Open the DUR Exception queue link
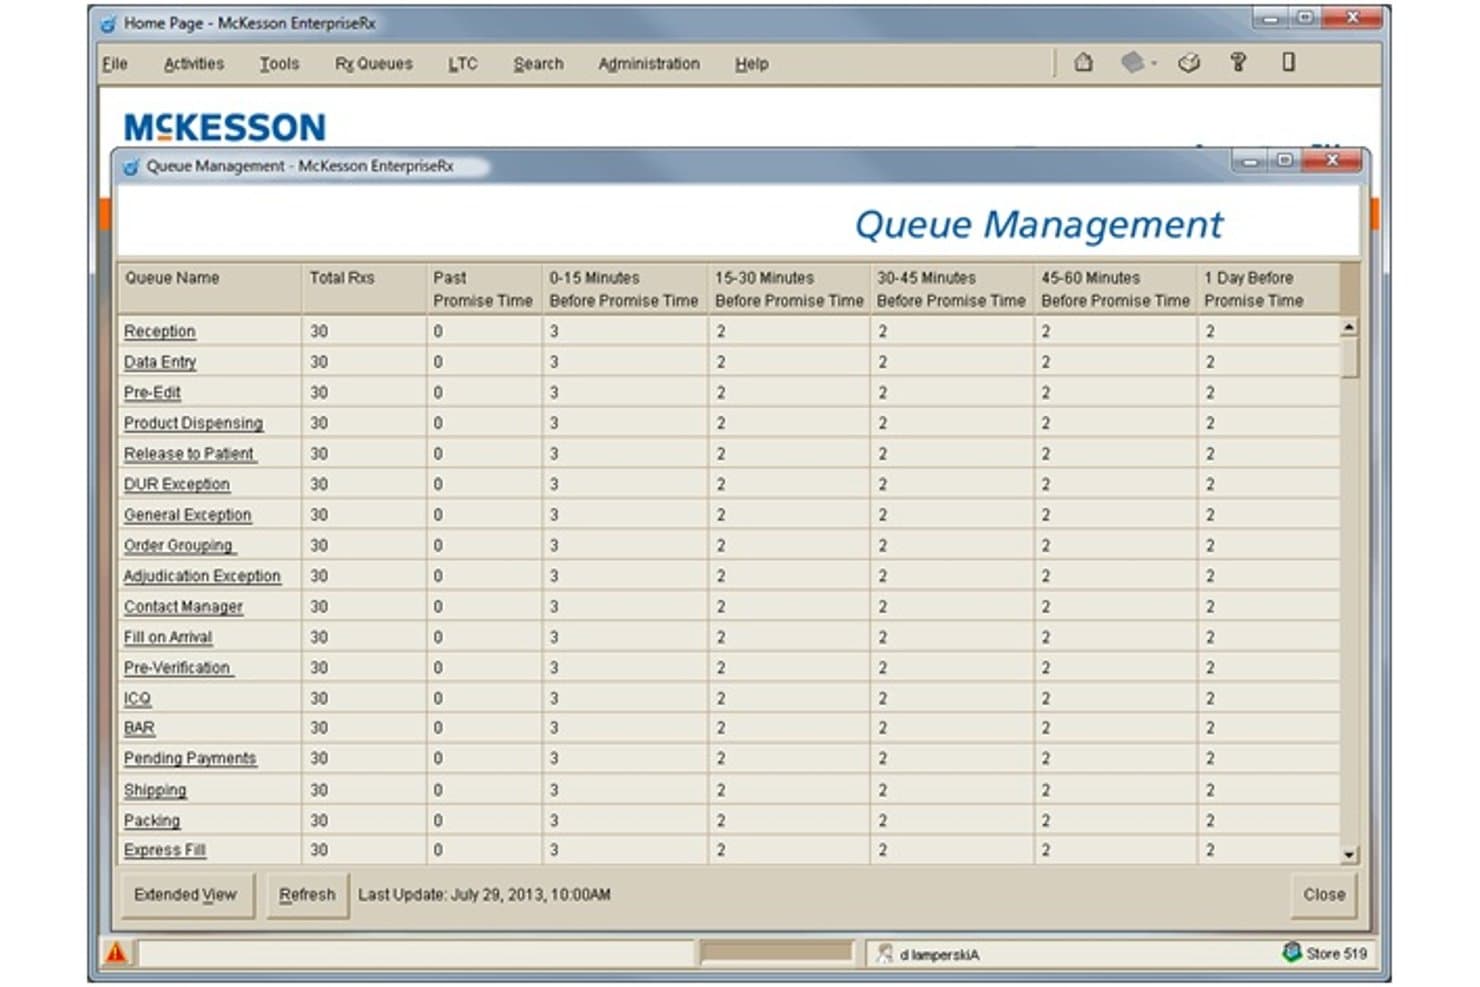This screenshot has height=987, width=1480. pyautogui.click(x=177, y=484)
